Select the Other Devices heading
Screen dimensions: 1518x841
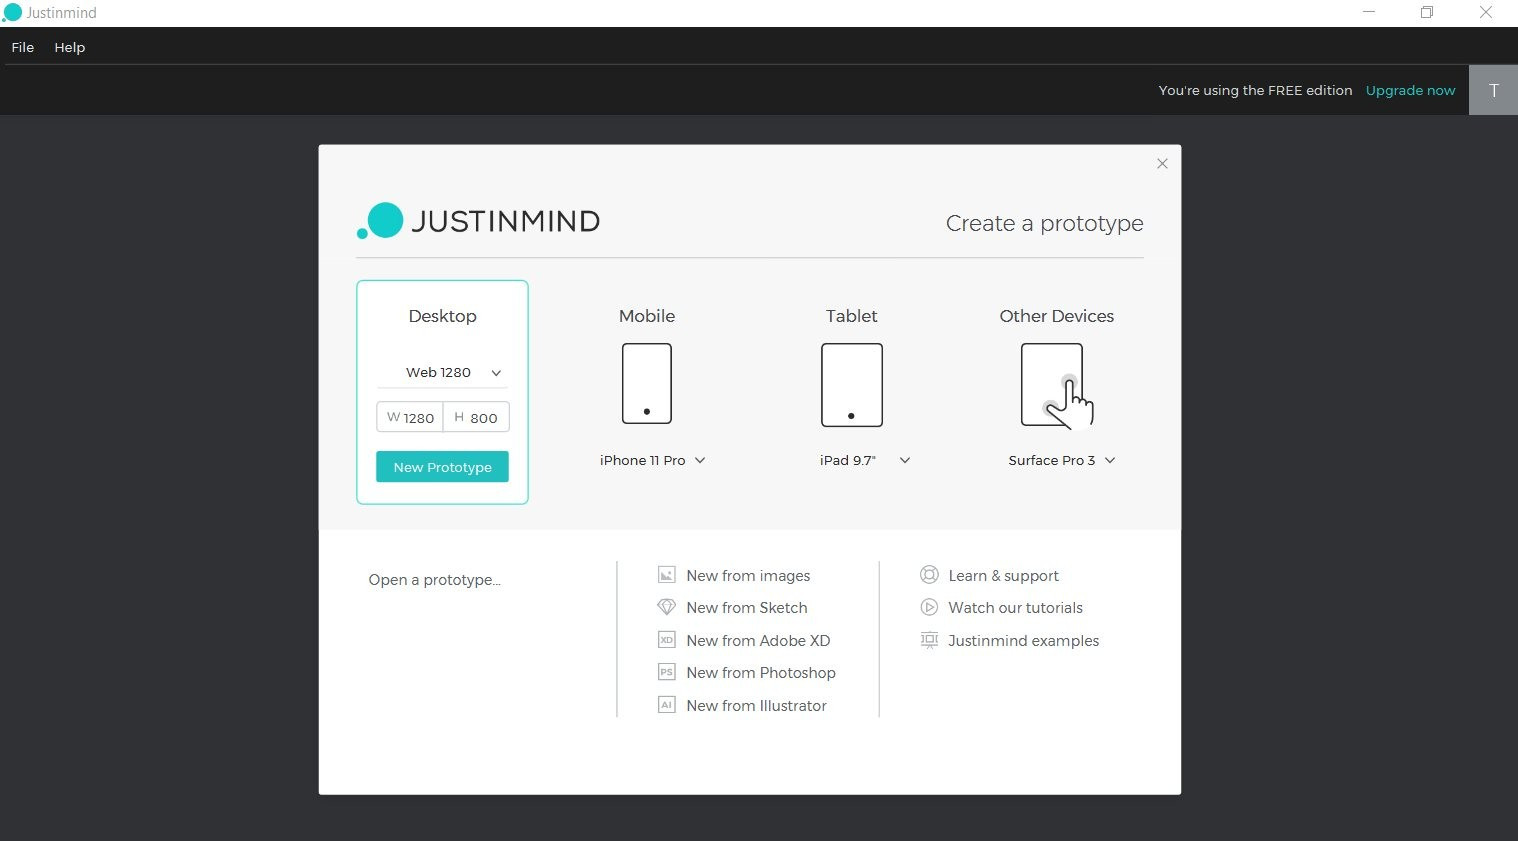(1057, 316)
